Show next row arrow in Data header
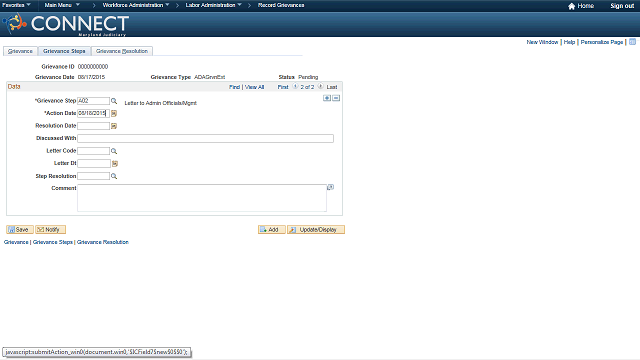Screen dimensions: 640x360 pyautogui.click(x=320, y=87)
